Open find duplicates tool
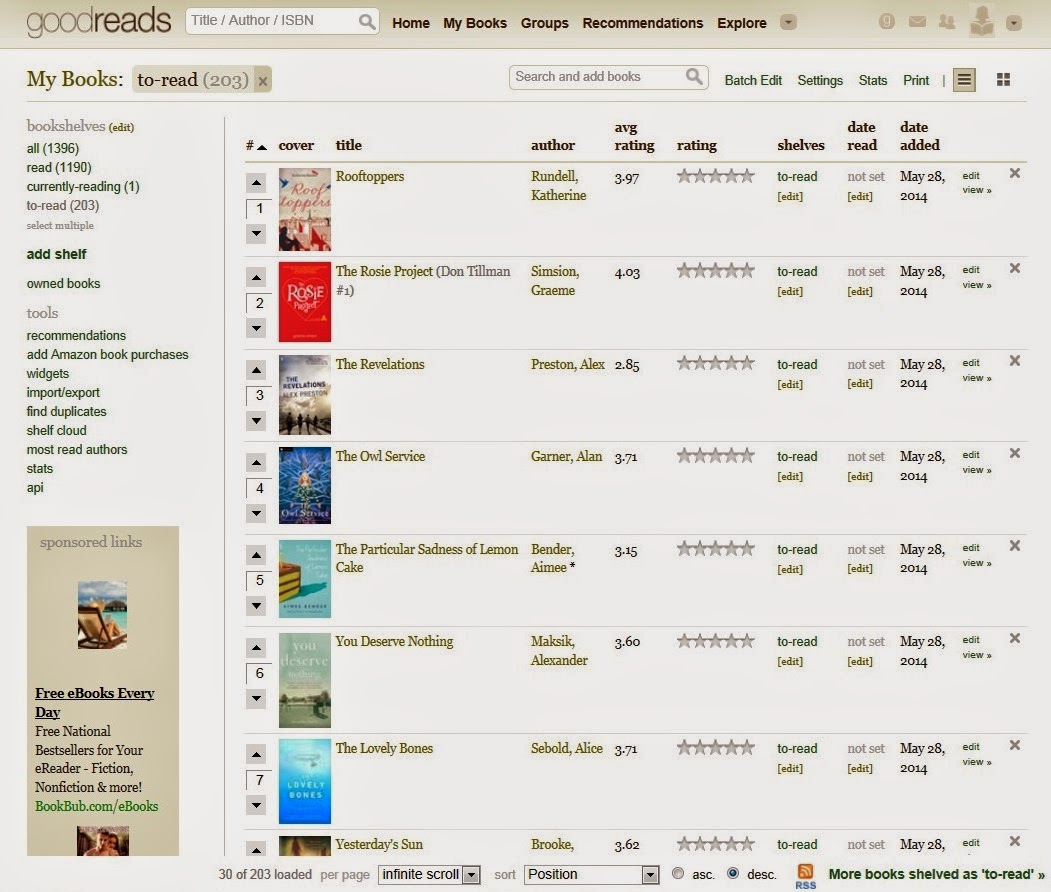 [66, 411]
